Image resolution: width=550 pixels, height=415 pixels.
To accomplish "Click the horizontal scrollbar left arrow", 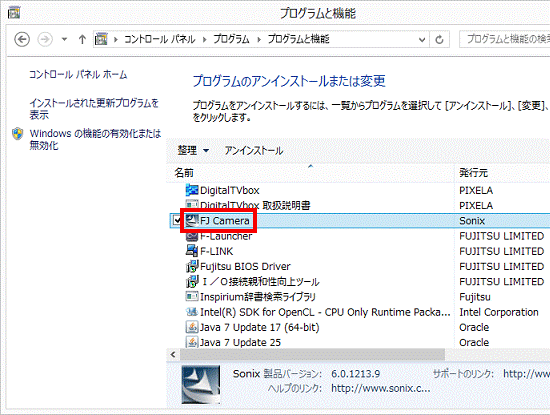I will click(x=173, y=355).
